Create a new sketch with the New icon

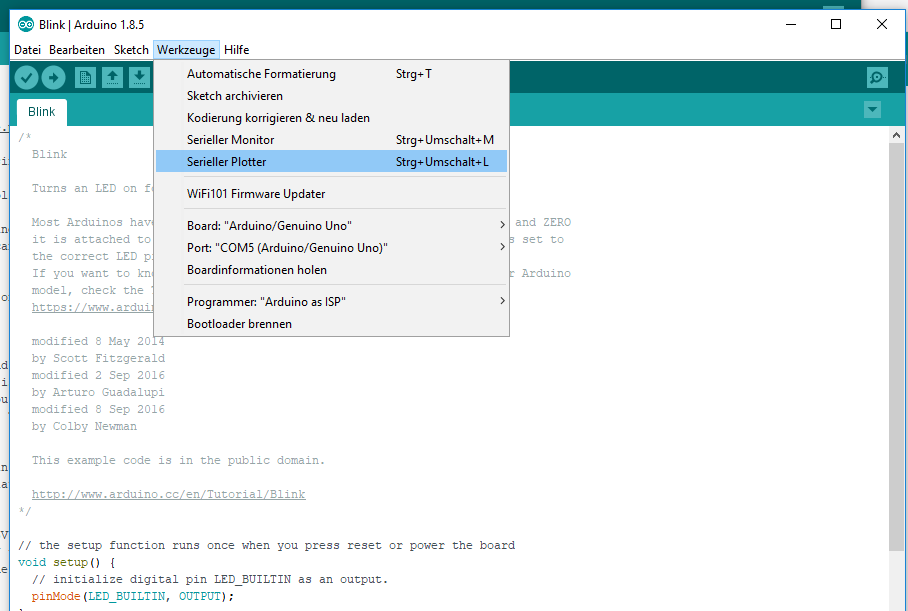85,78
